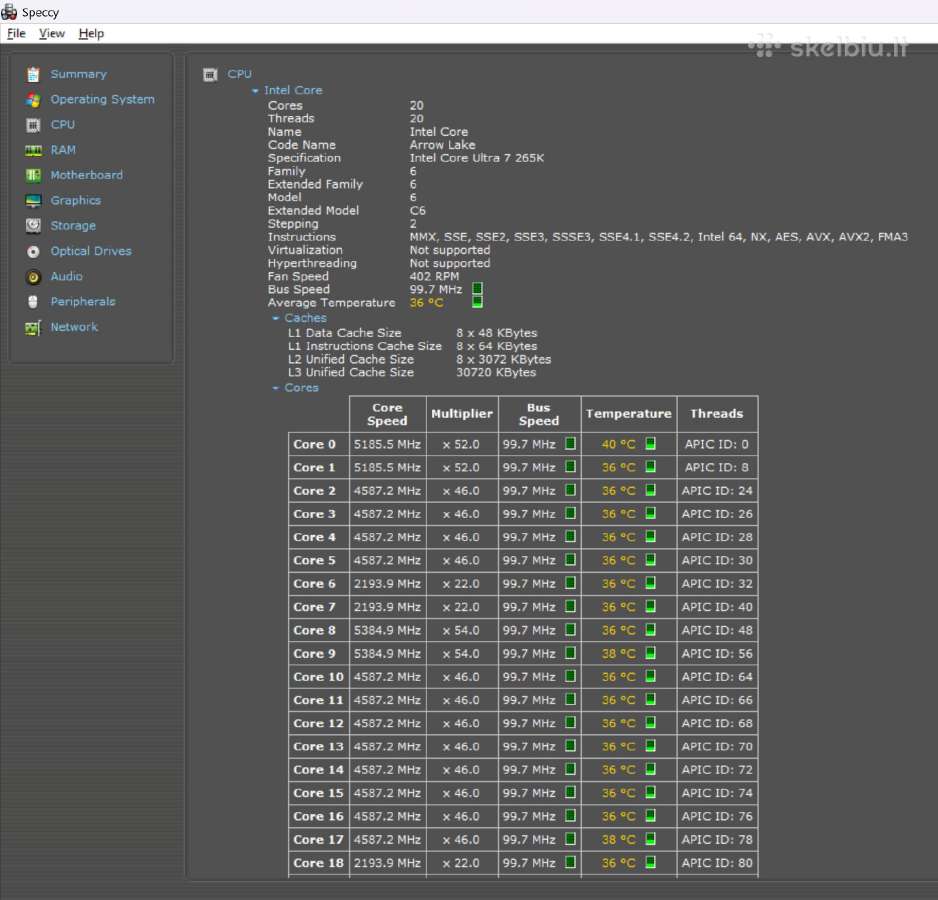938x900 pixels.
Task: Click the Peripherals mouse icon
Action: coord(33,302)
